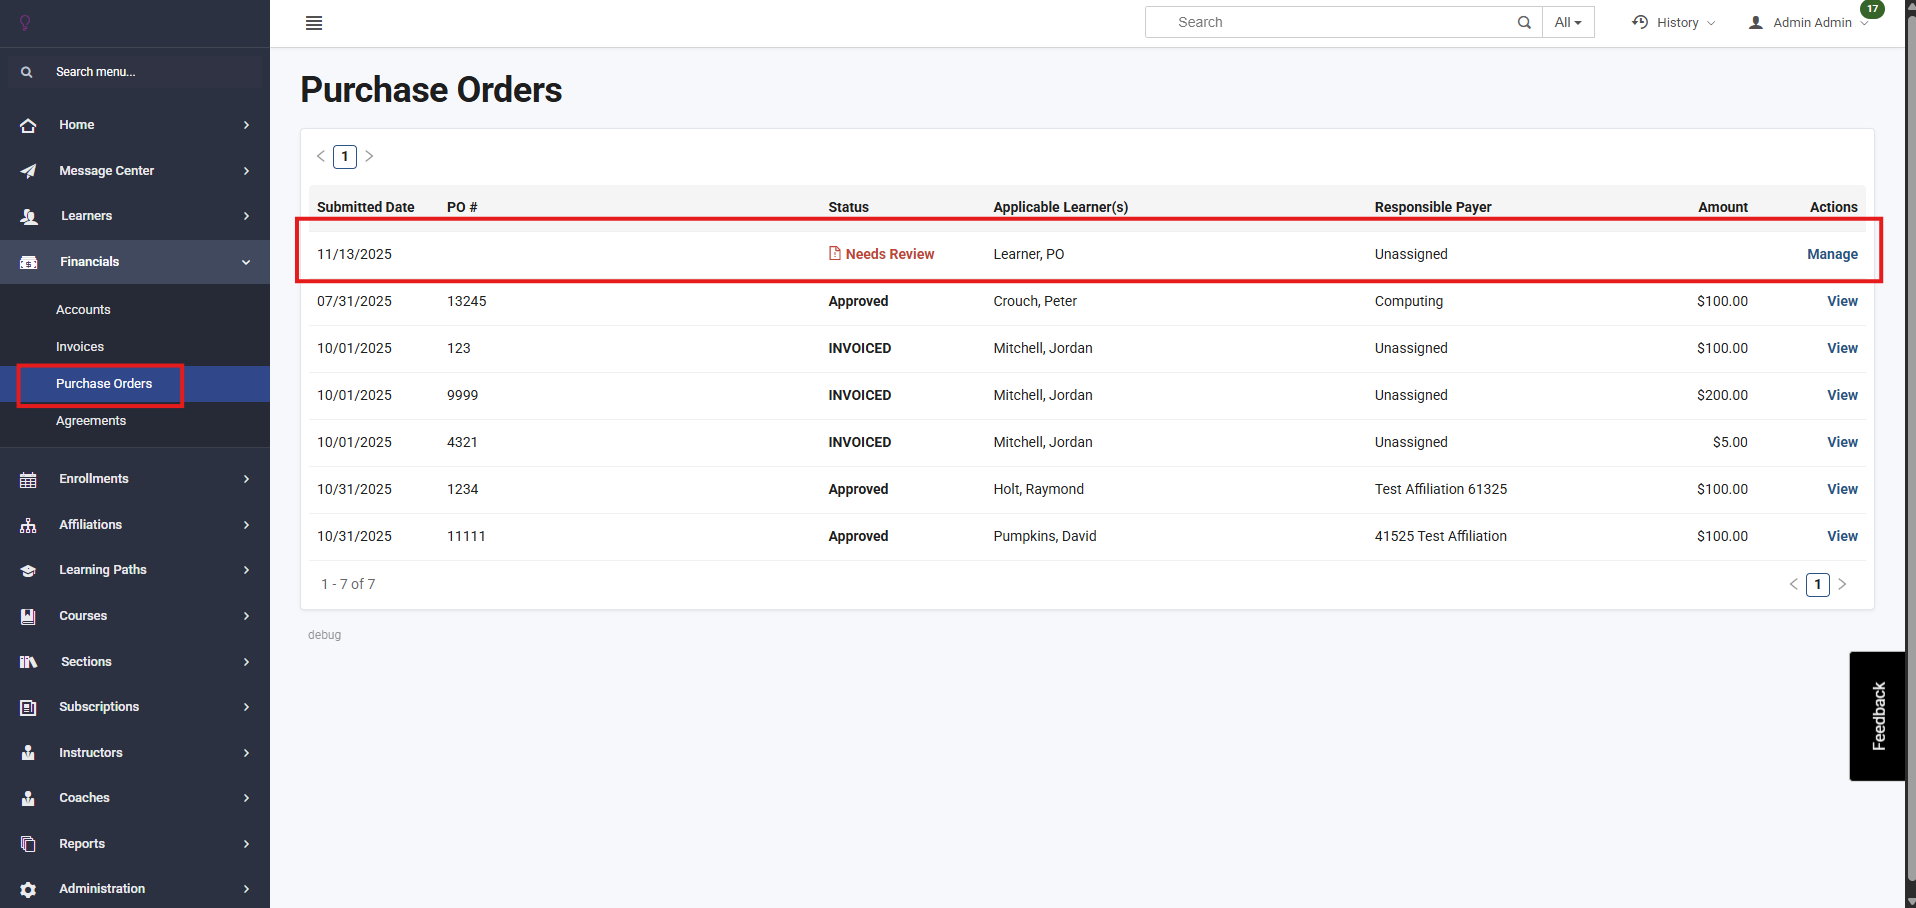Screen dimensions: 1916x908
Task: Go to next page in top pagination
Action: [369, 156]
